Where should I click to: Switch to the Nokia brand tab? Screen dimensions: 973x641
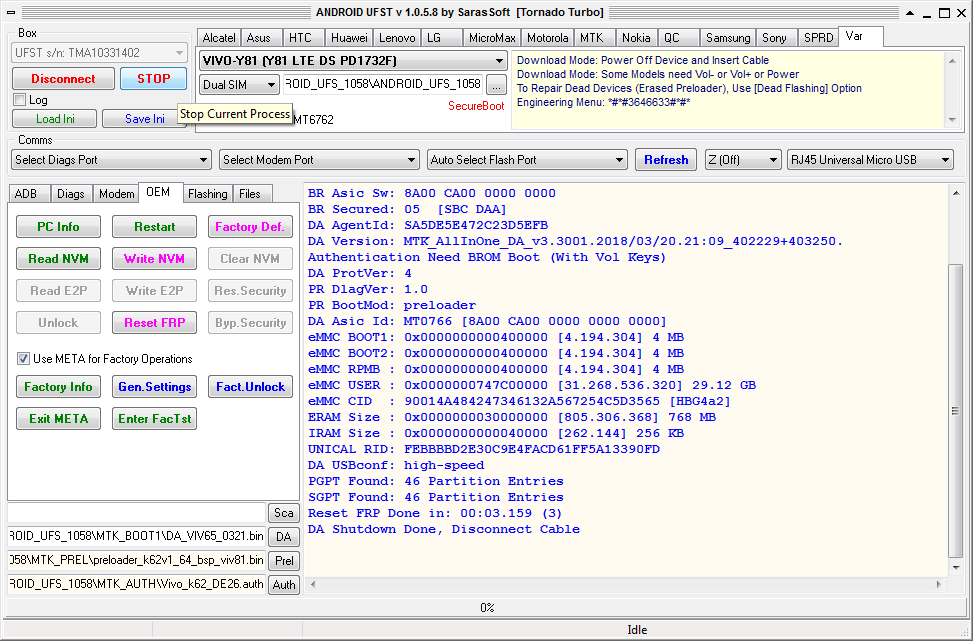click(636, 38)
